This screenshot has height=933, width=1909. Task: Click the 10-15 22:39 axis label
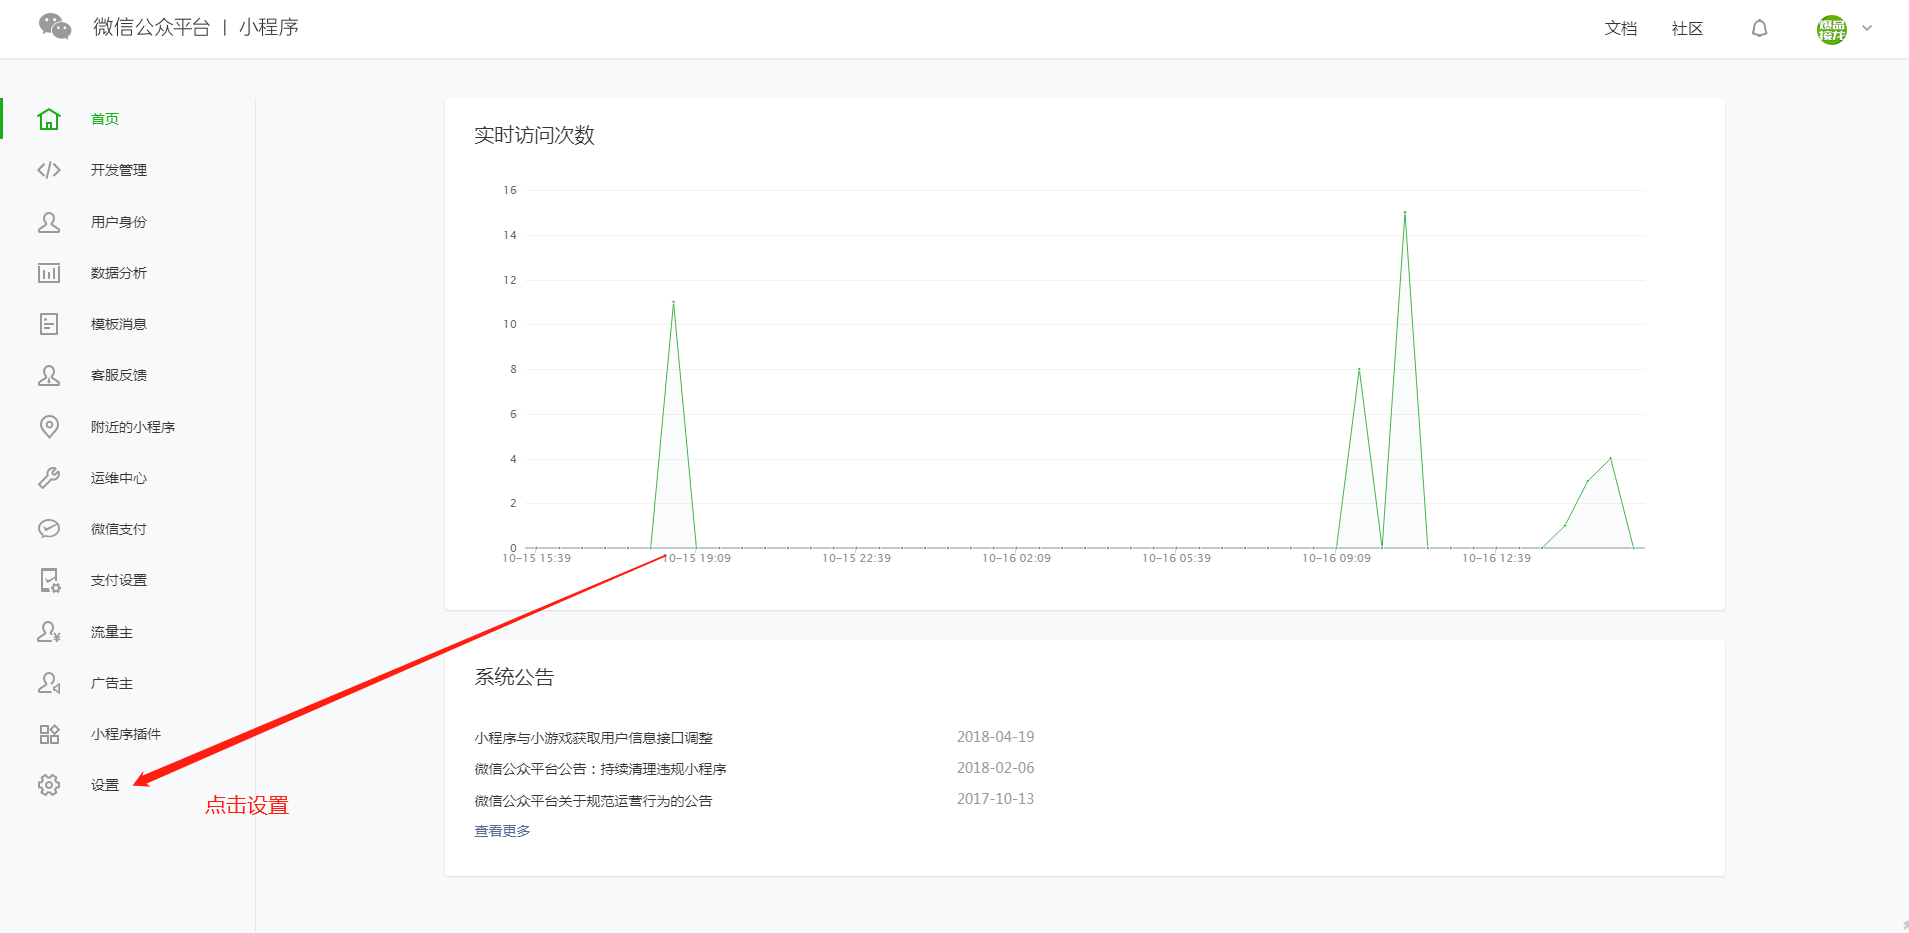pyautogui.click(x=857, y=558)
